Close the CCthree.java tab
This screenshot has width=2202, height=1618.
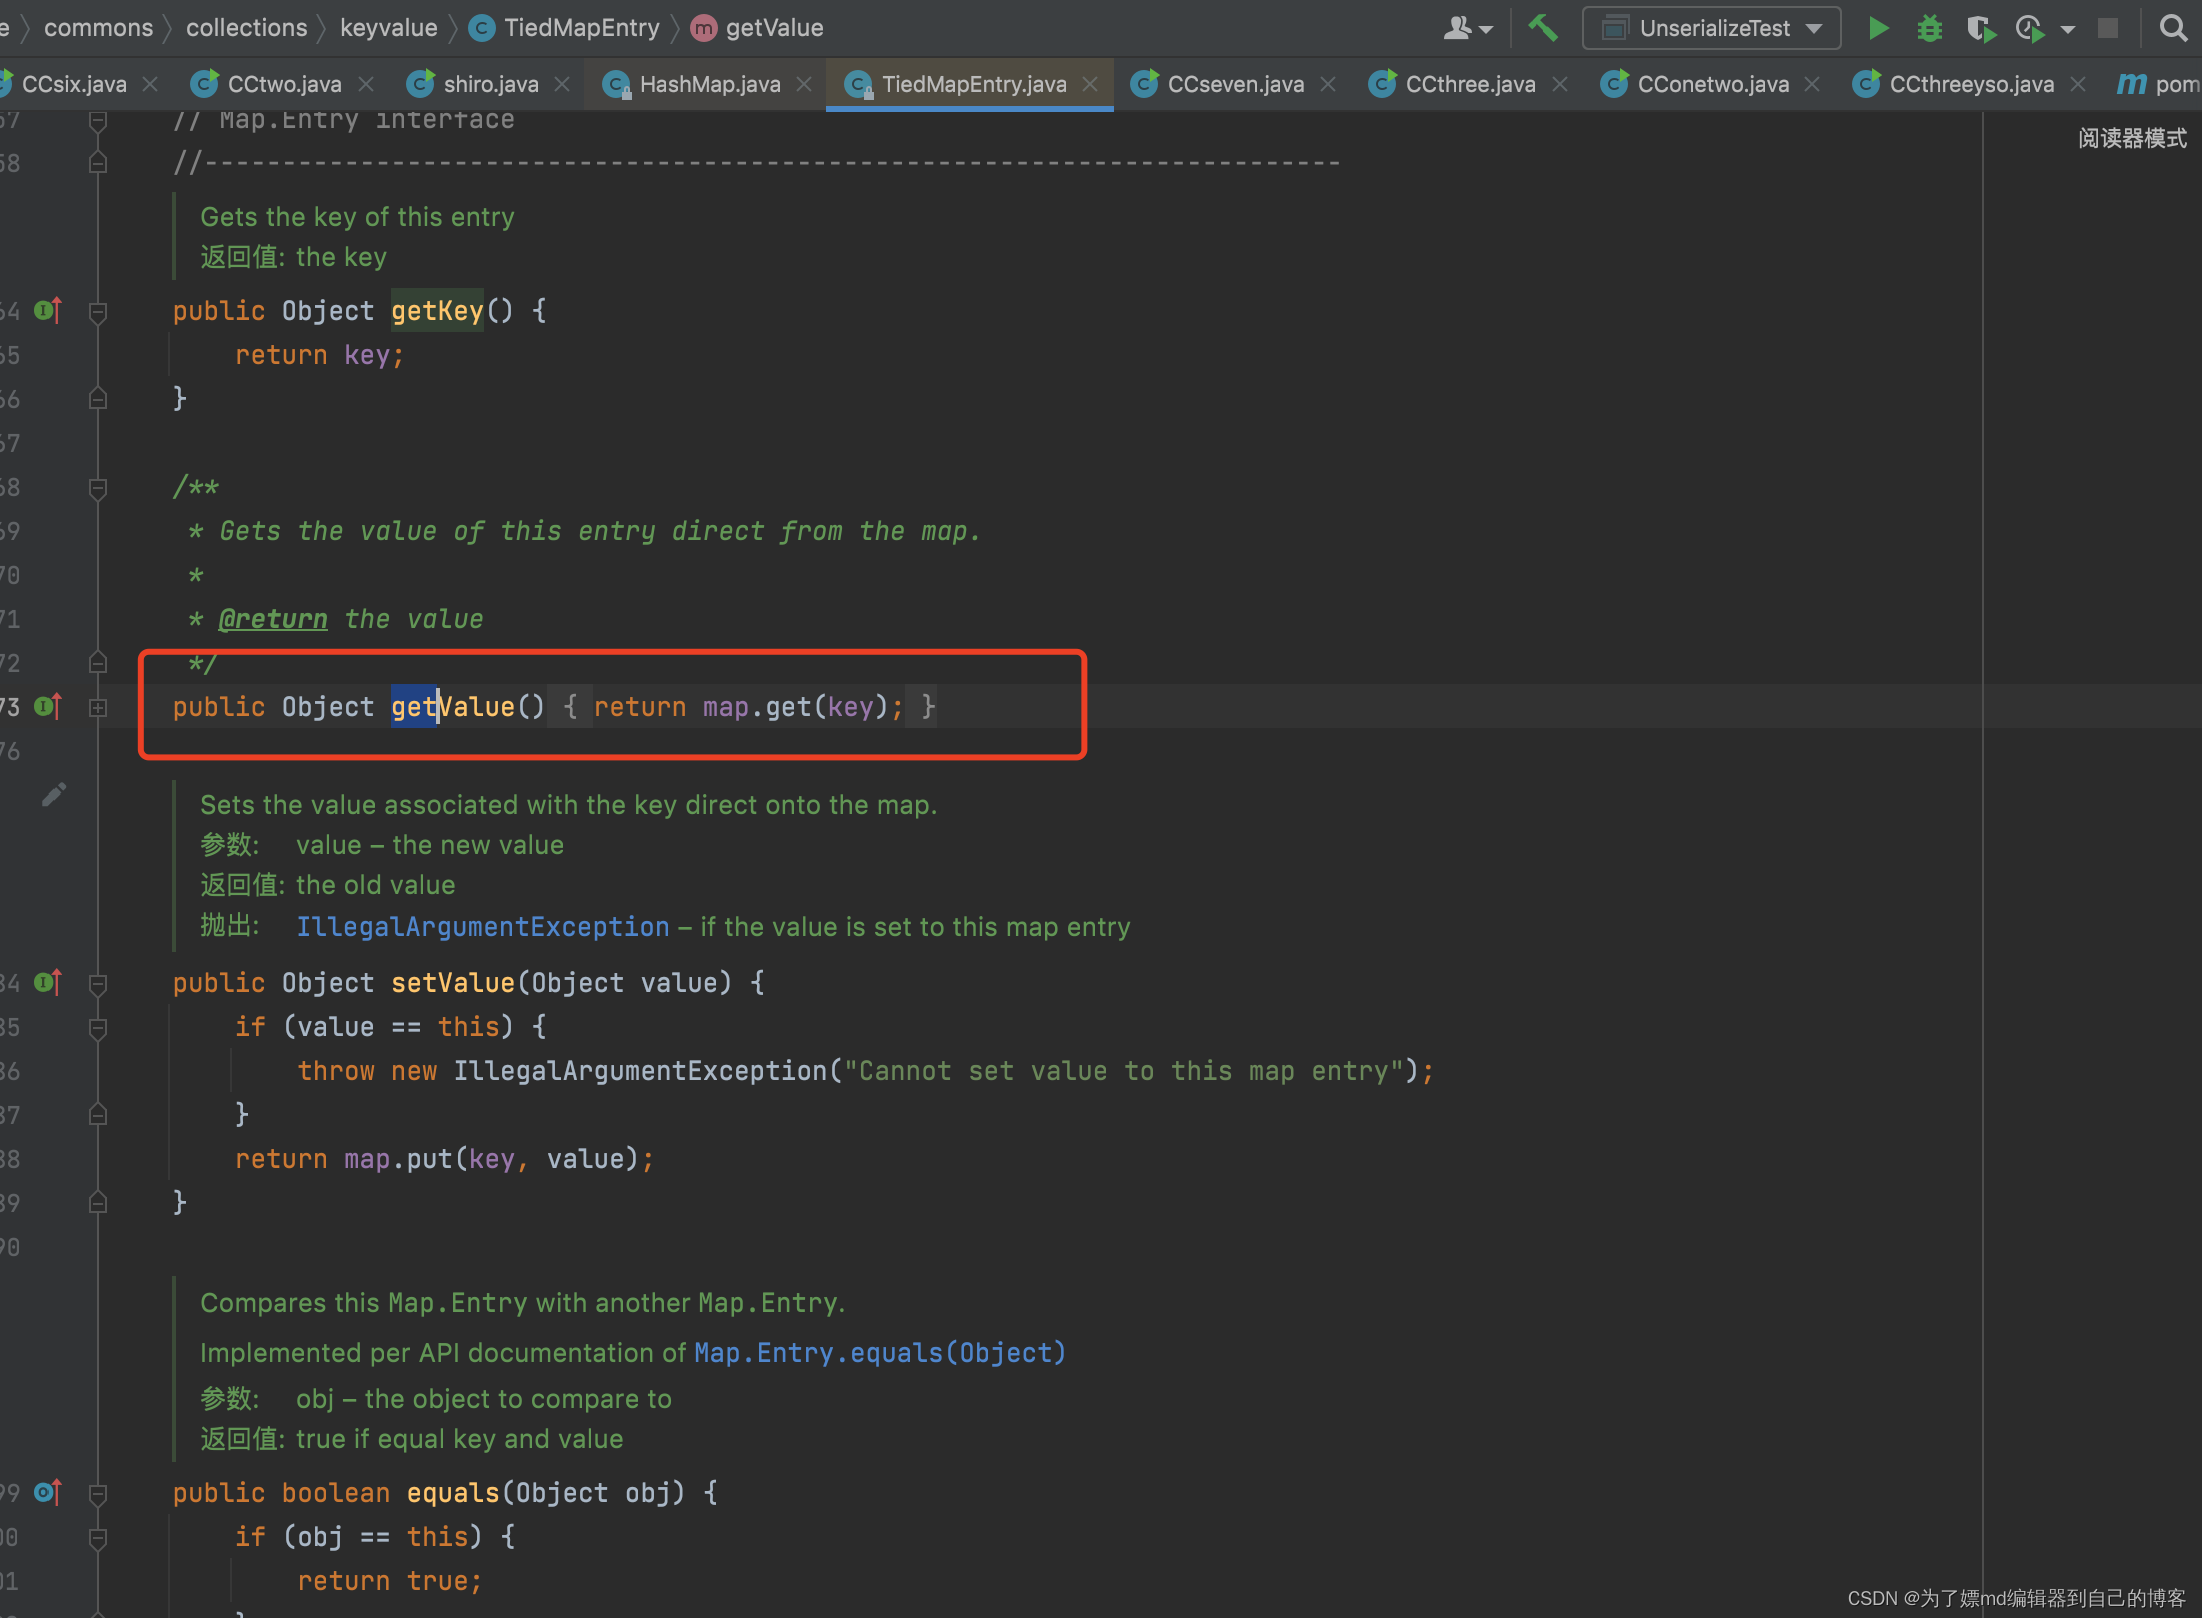[x=1560, y=84]
